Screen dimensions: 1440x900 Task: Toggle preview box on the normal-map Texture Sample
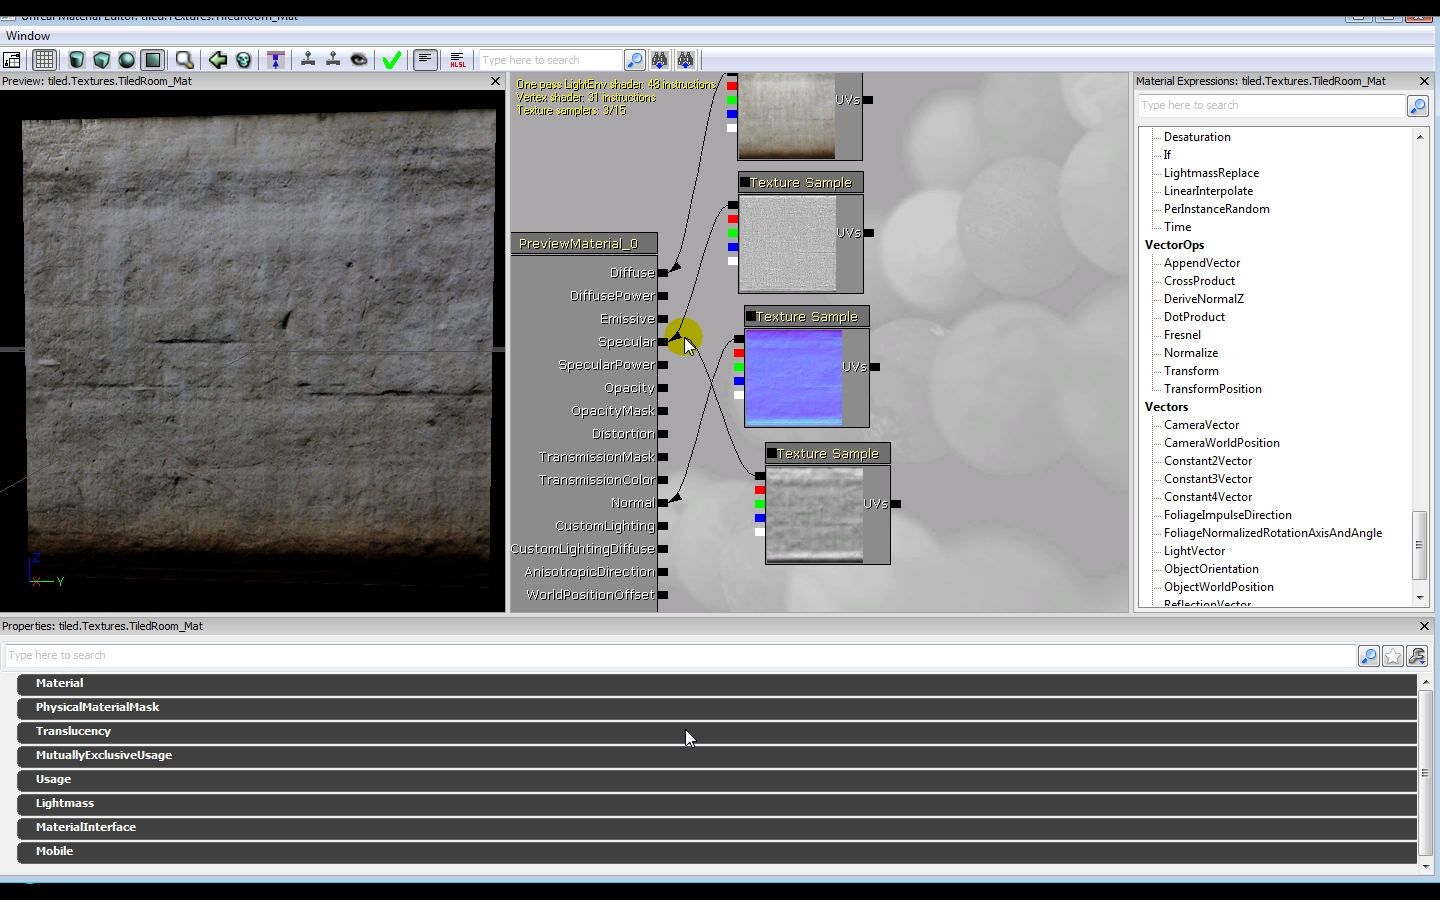[751, 317]
